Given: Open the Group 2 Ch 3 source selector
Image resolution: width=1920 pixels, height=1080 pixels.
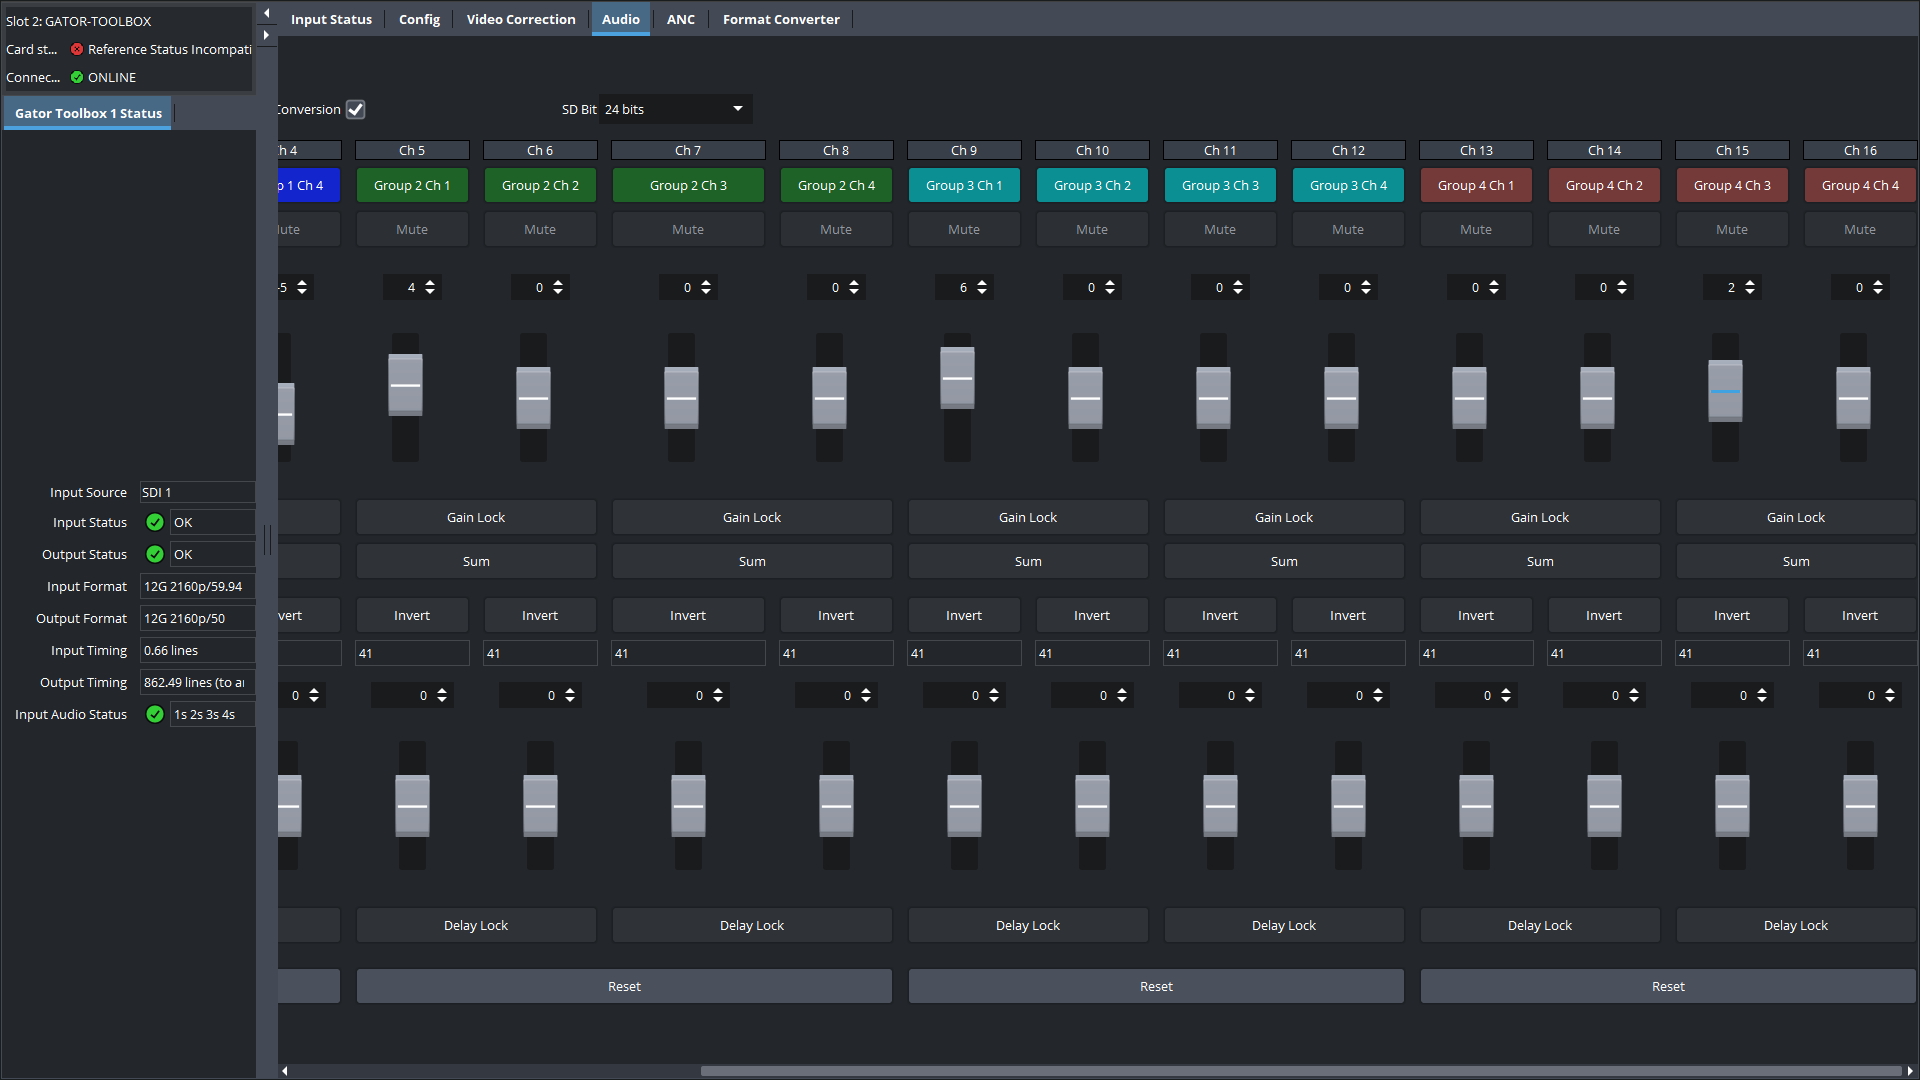Looking at the screenshot, I should coord(688,185).
